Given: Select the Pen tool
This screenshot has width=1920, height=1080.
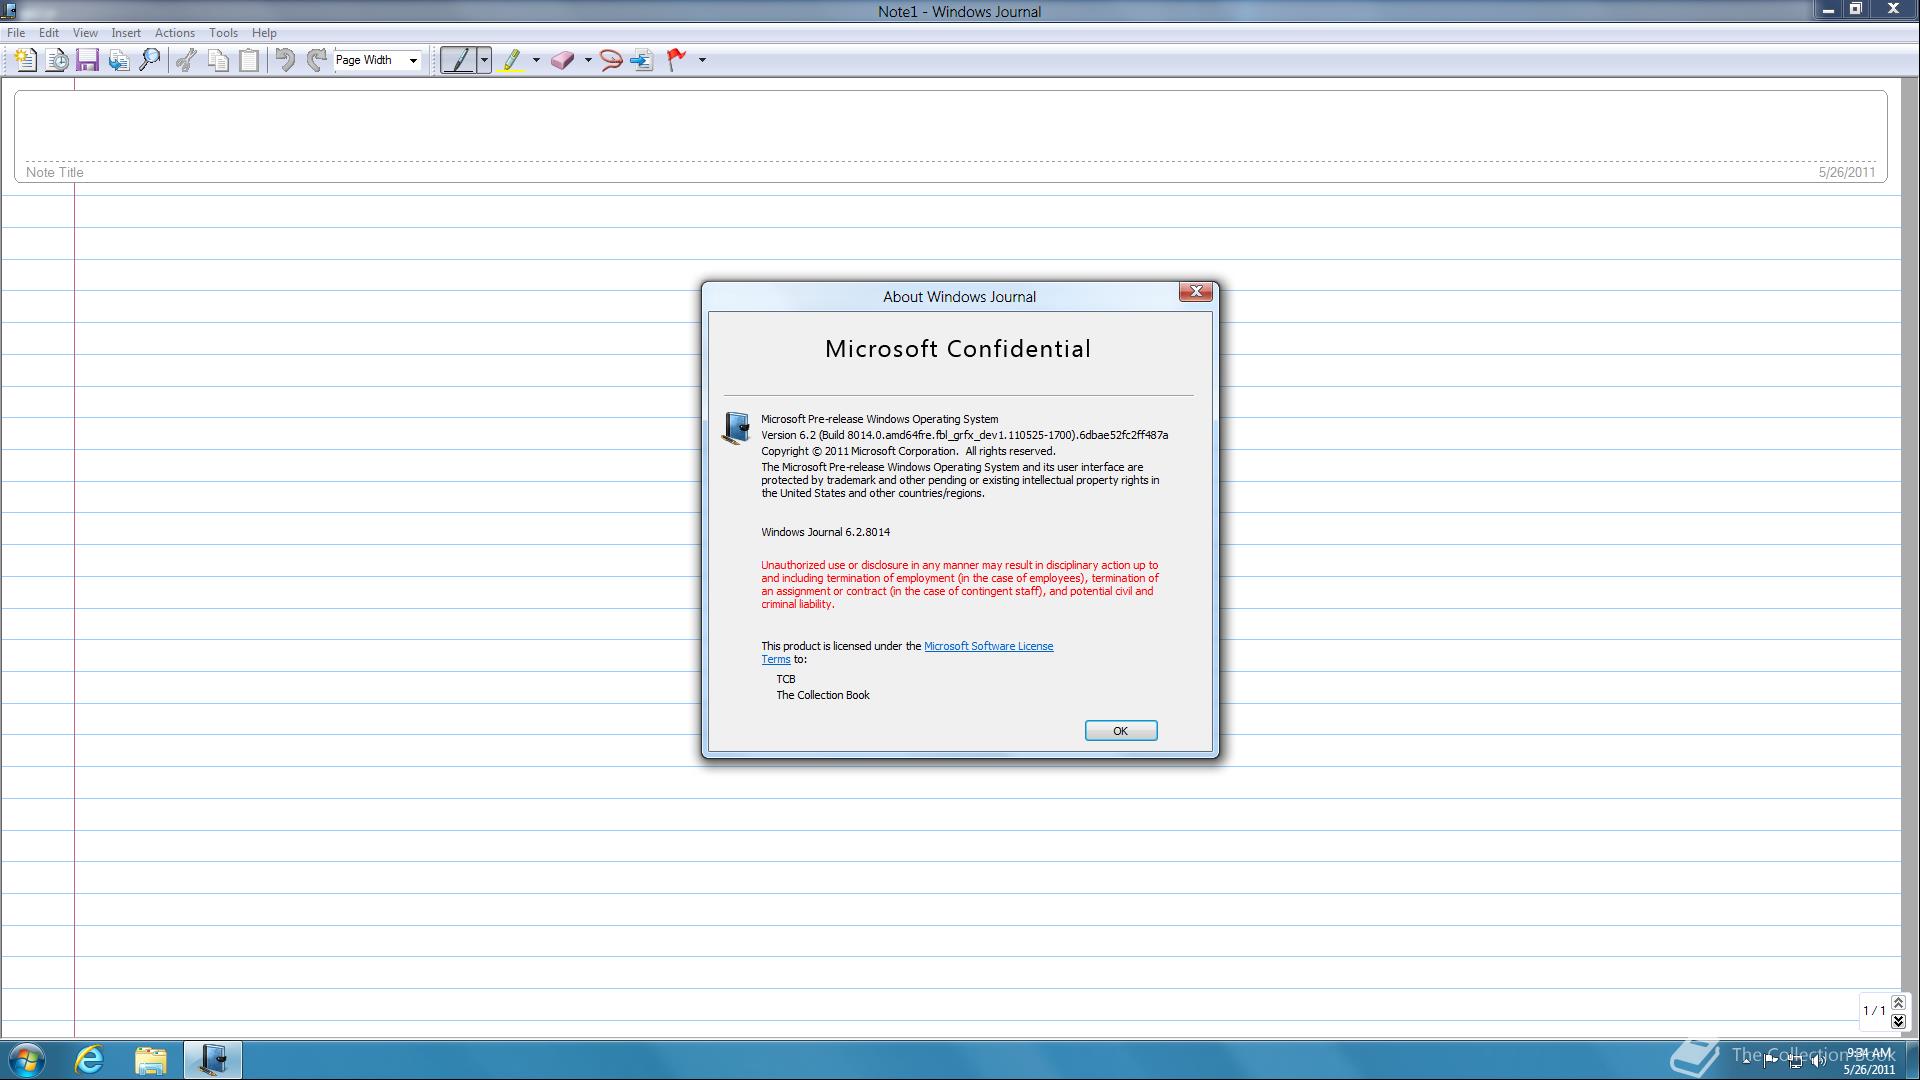Looking at the screenshot, I should (458, 60).
